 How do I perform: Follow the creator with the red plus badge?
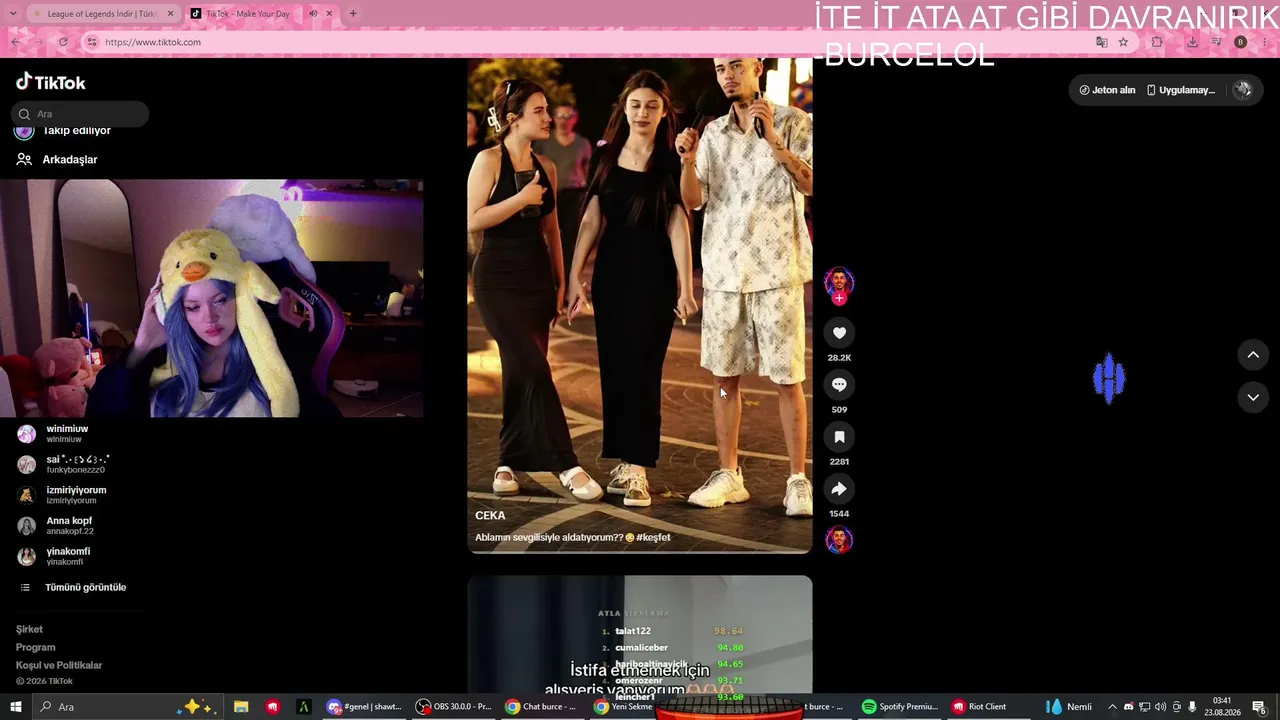coord(839,298)
